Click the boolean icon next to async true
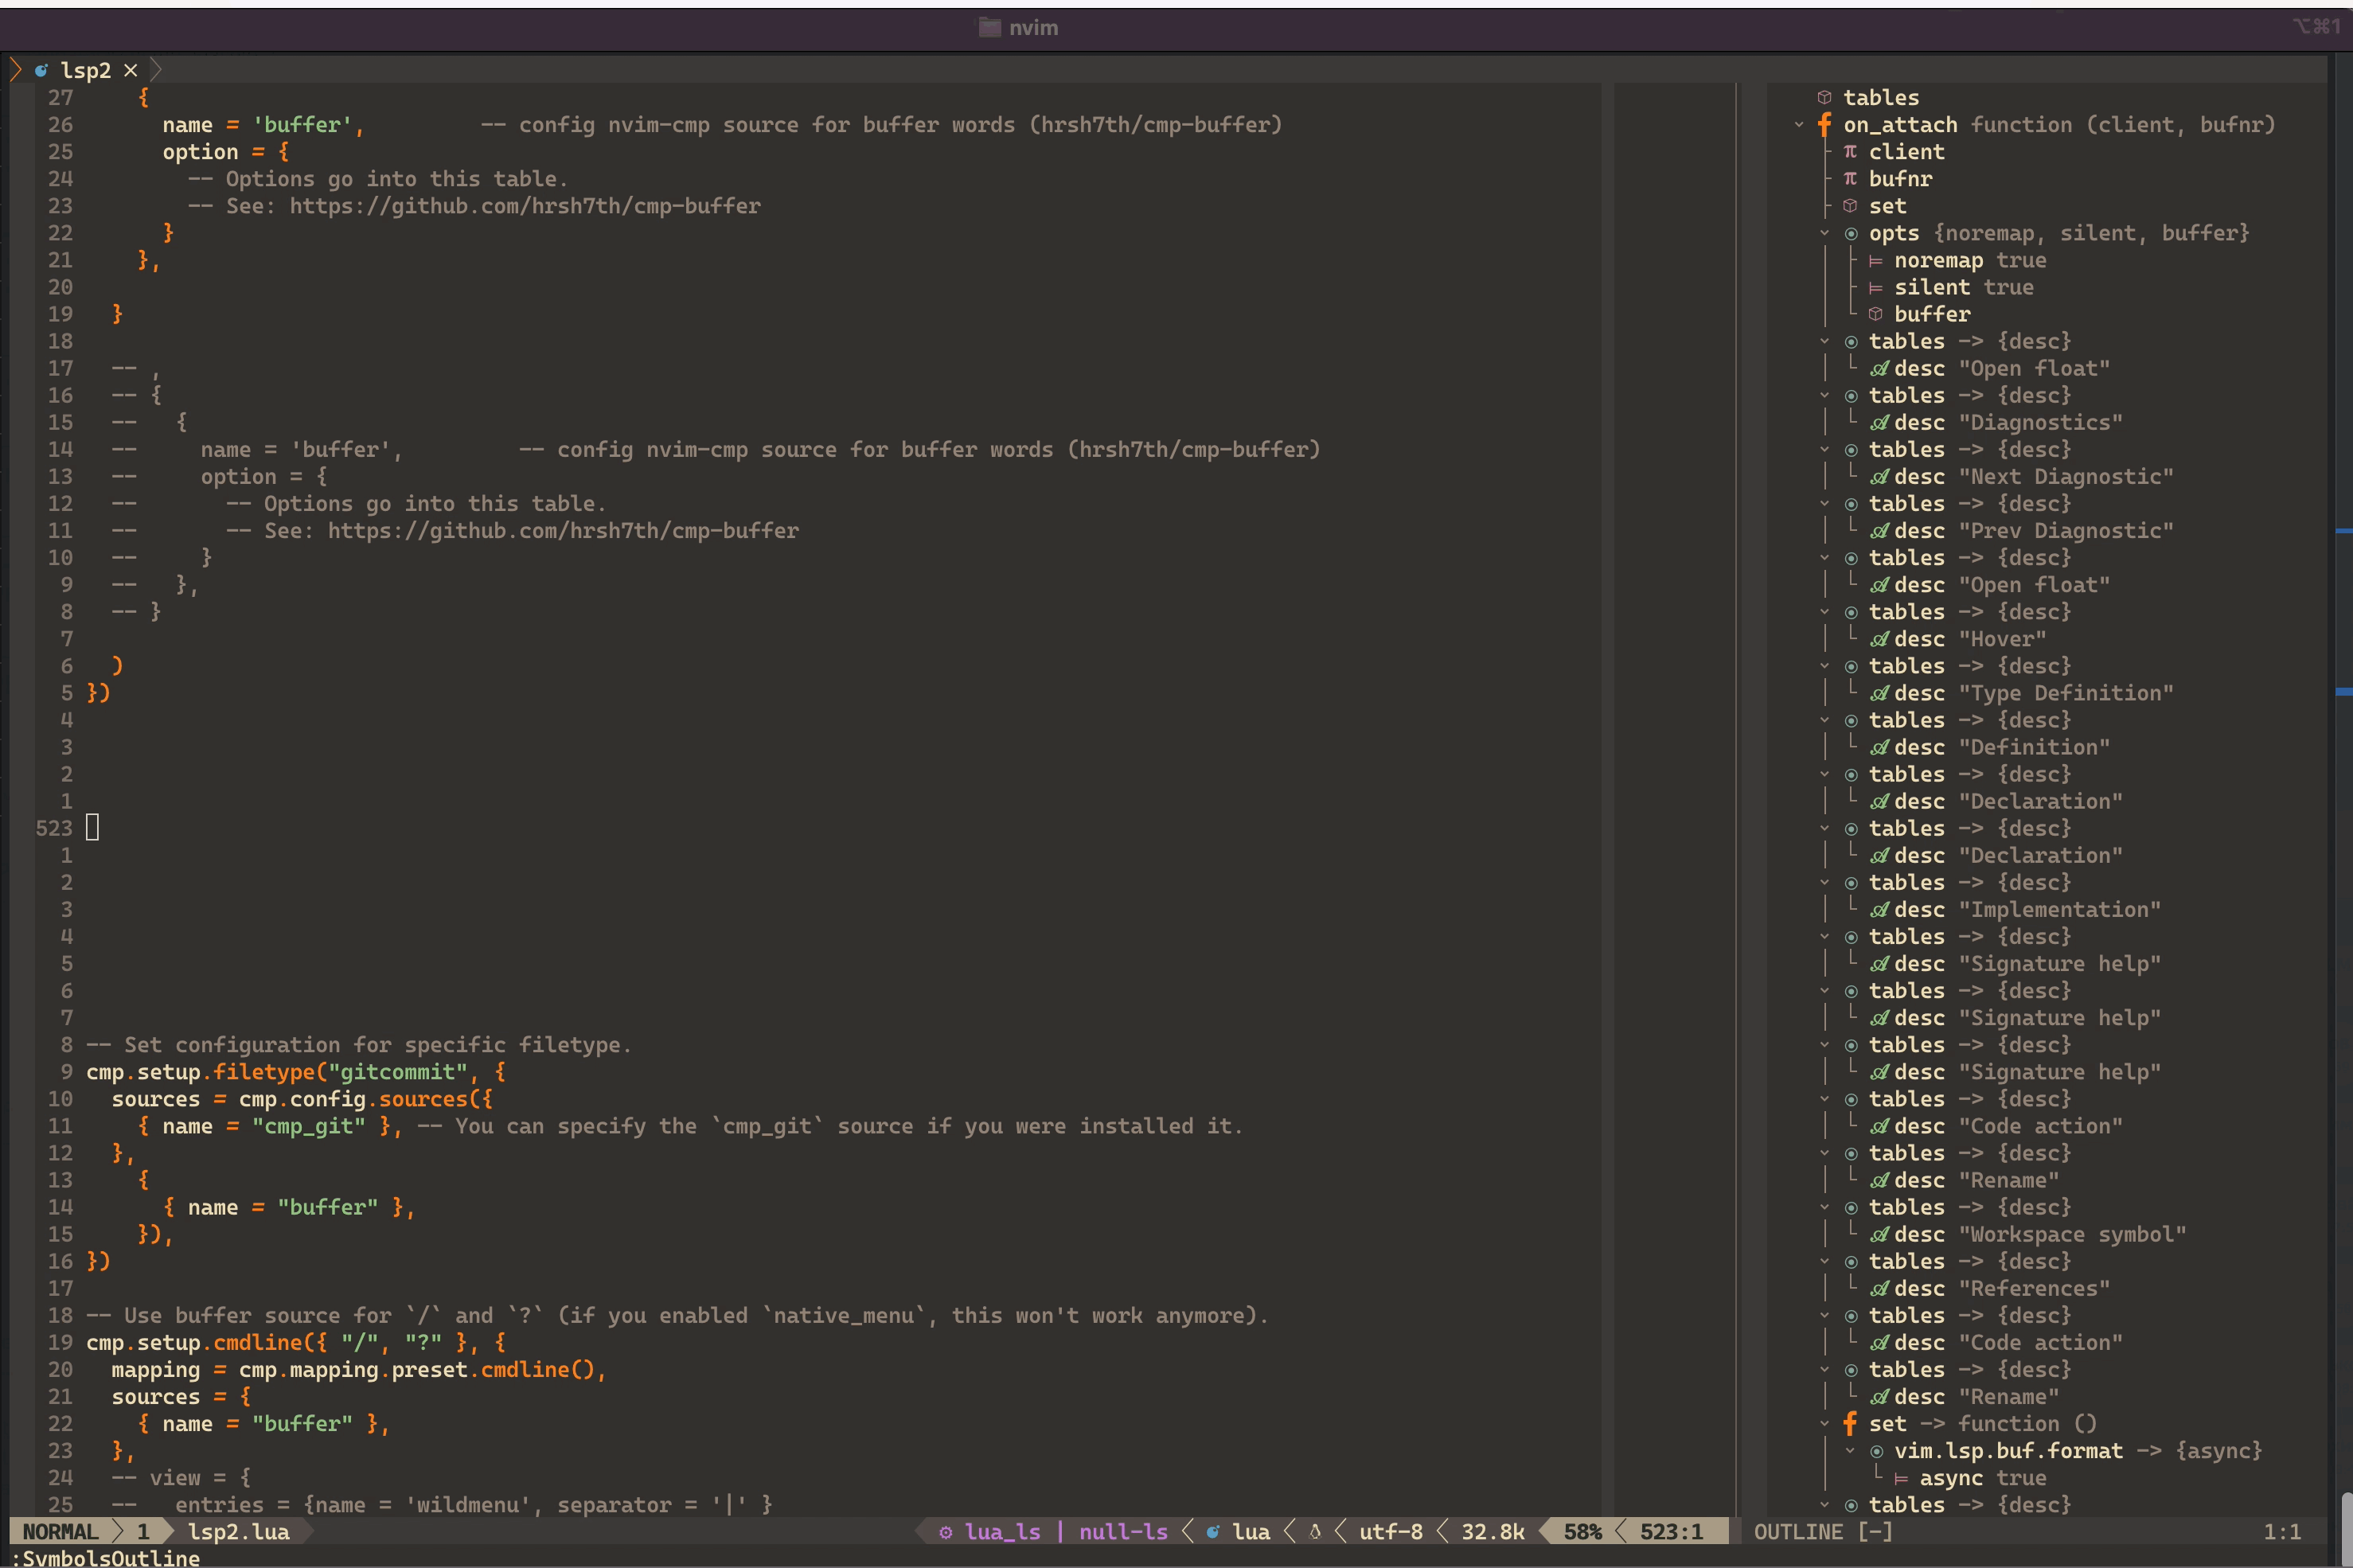This screenshot has height=1568, width=2353. 1901,1478
